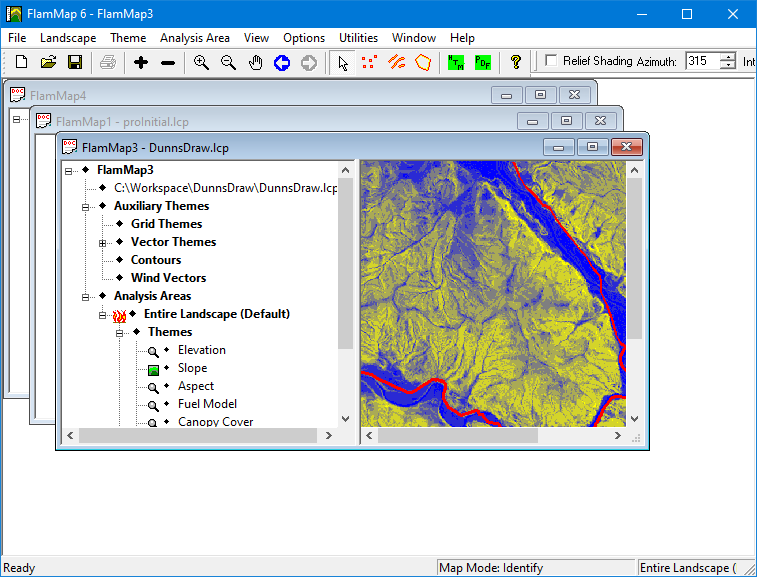This screenshot has width=757, height=577.
Task: Click the green square icon next to Slope
Action: 154,370
